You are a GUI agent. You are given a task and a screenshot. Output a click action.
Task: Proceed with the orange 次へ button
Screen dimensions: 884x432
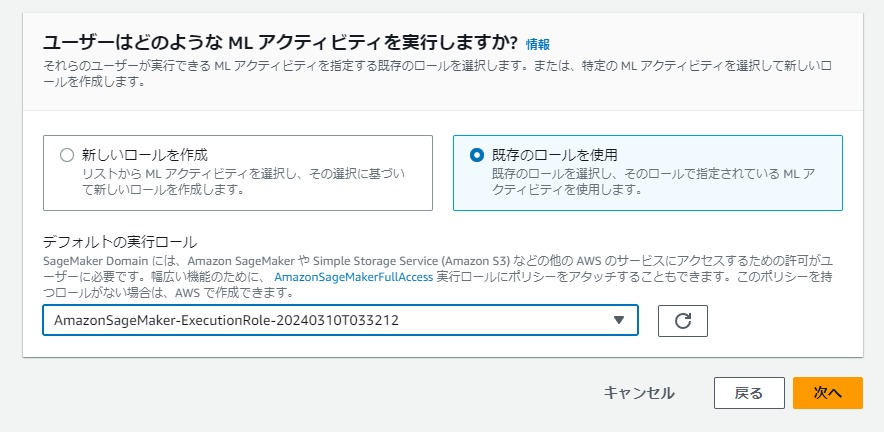(827, 393)
